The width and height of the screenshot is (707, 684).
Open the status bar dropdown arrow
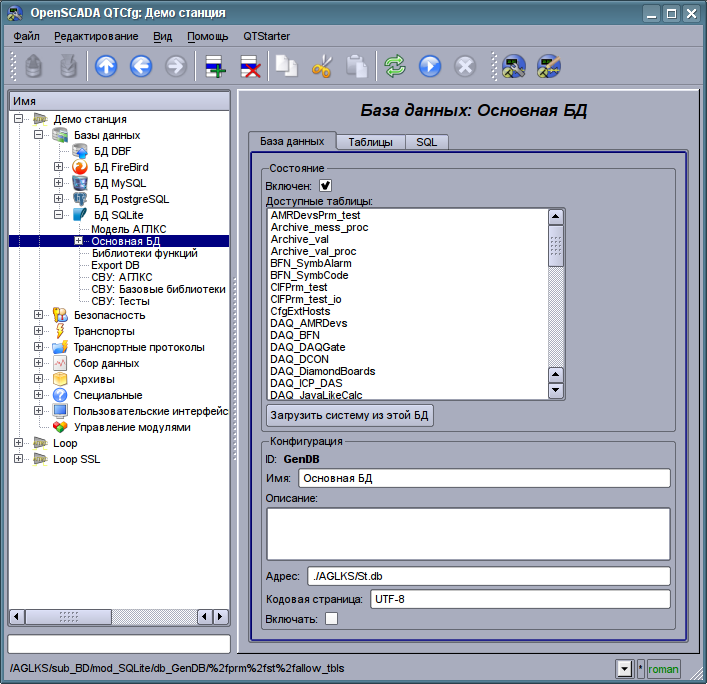(x=624, y=669)
